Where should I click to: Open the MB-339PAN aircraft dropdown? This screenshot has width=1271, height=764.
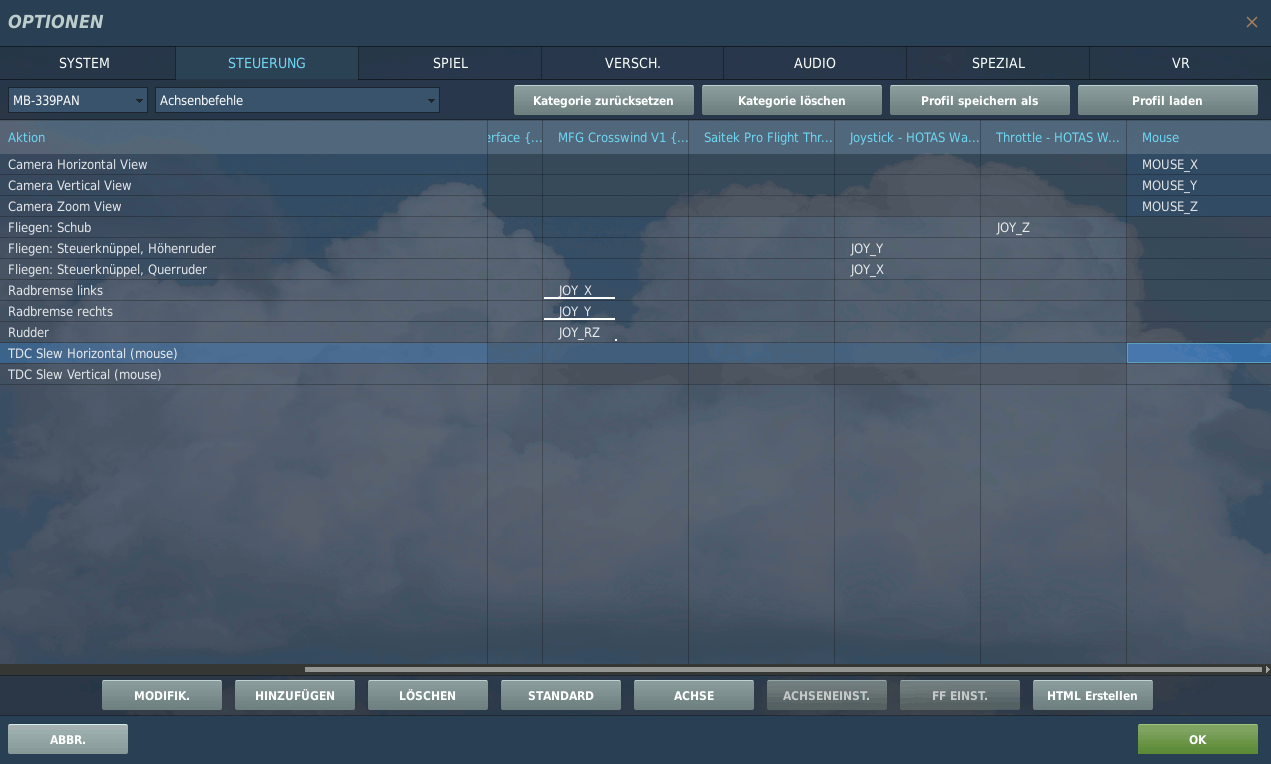[x=78, y=100]
